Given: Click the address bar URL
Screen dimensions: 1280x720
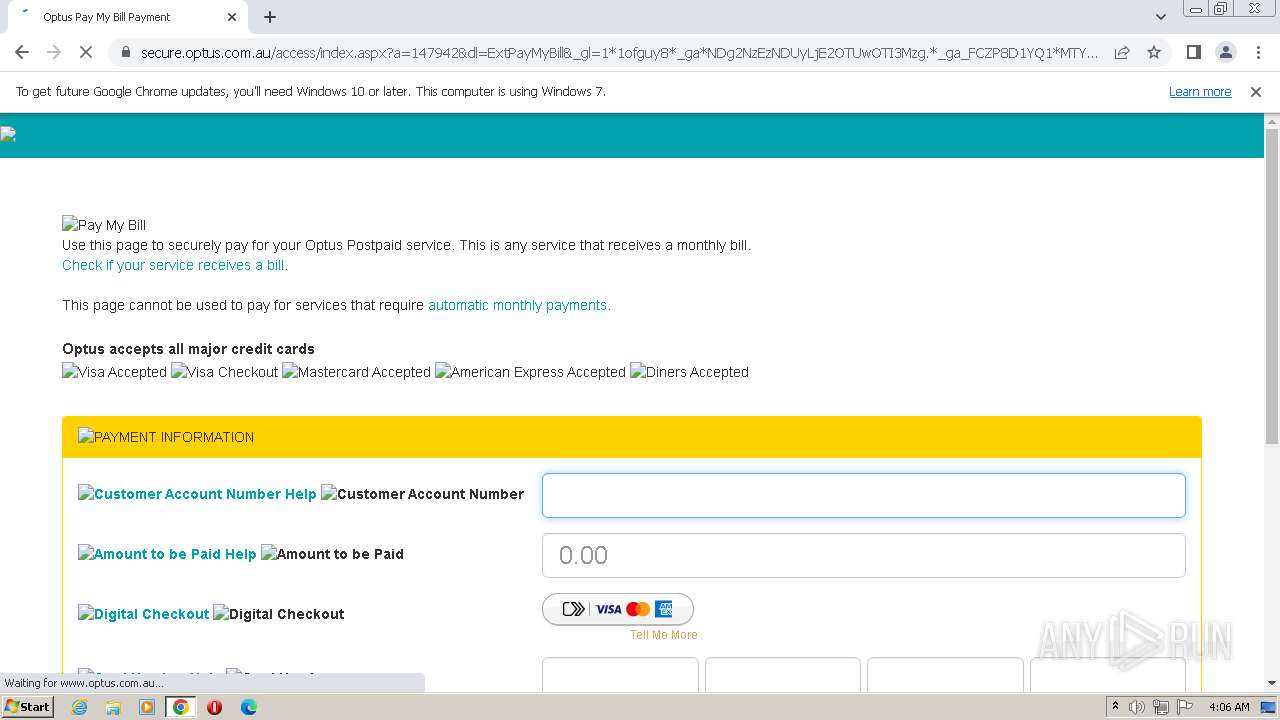Looking at the screenshot, I should [x=619, y=53].
